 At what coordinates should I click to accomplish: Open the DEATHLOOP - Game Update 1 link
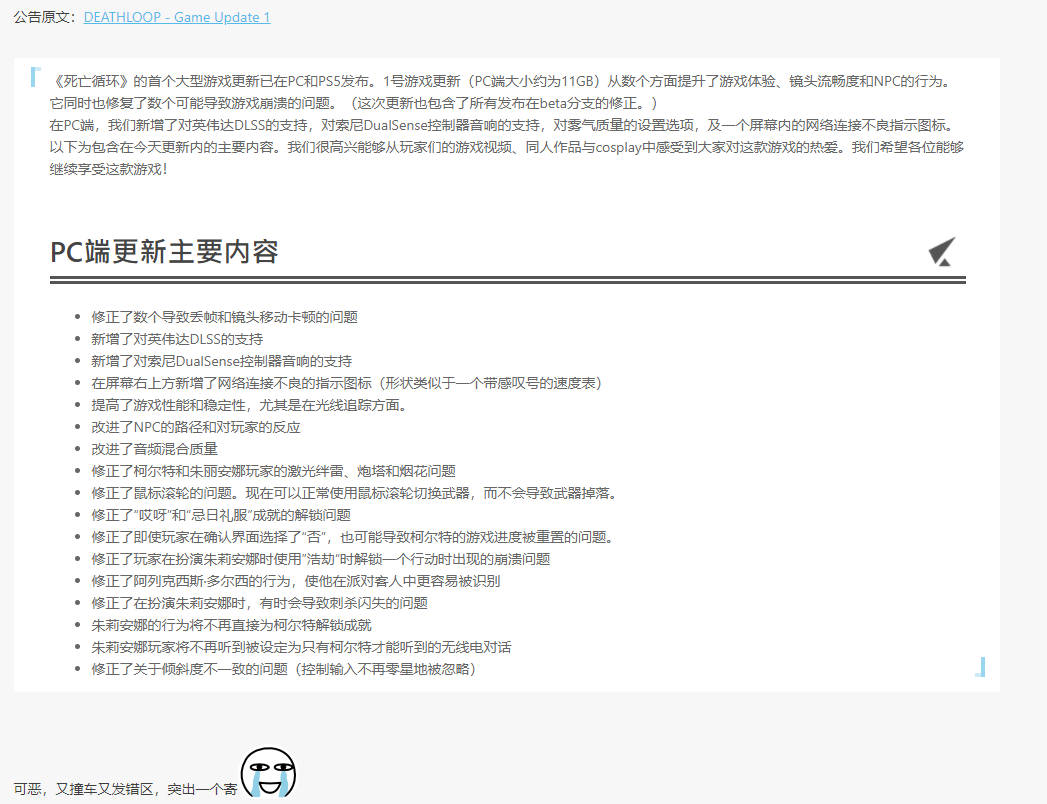(x=177, y=17)
